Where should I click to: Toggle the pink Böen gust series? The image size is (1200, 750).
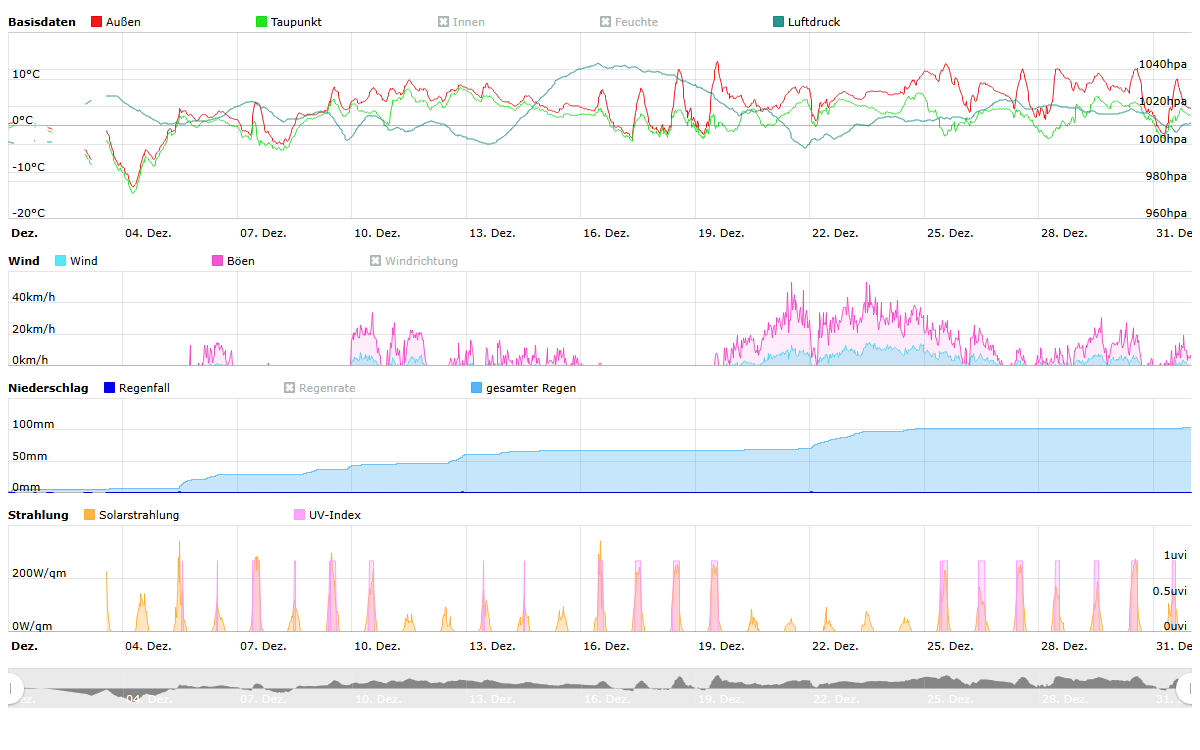240,261
